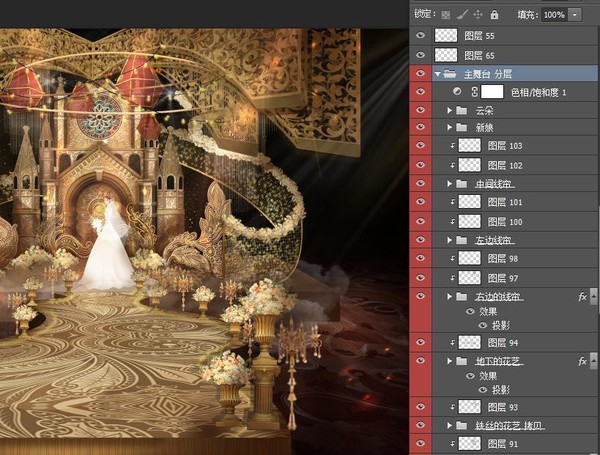Viewport: 600px width, 455px height.
Task: Hide 图层 55 with its eye icon
Action: [x=421, y=35]
